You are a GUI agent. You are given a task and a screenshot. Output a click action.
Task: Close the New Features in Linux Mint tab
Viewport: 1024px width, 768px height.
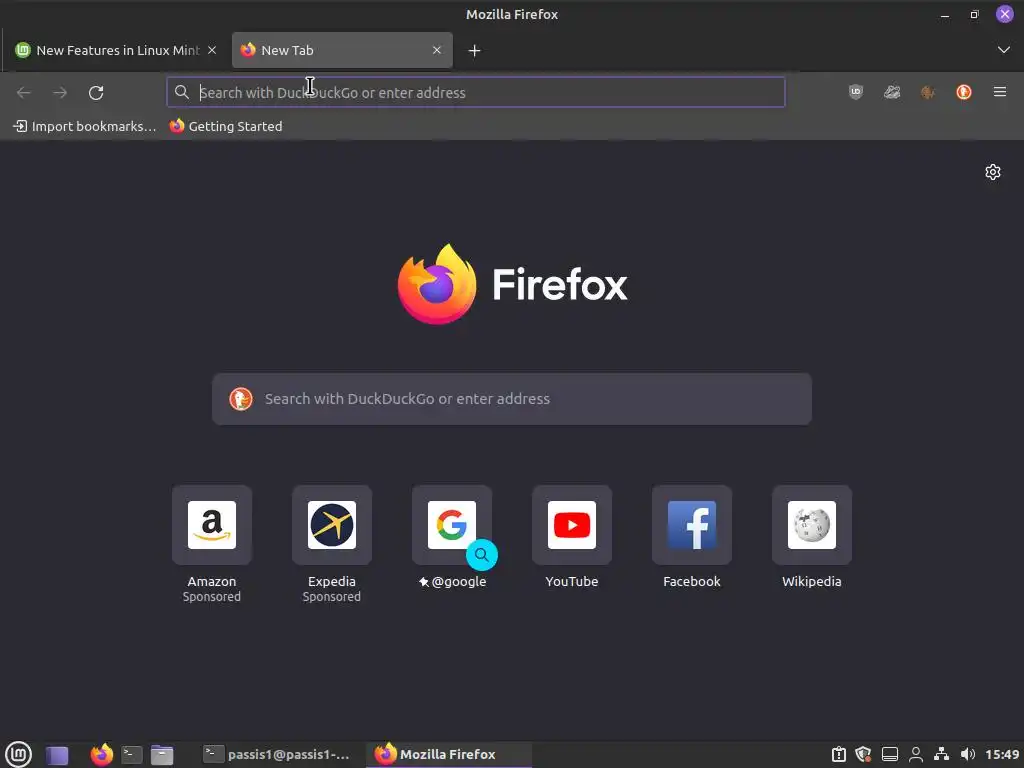click(x=212, y=50)
